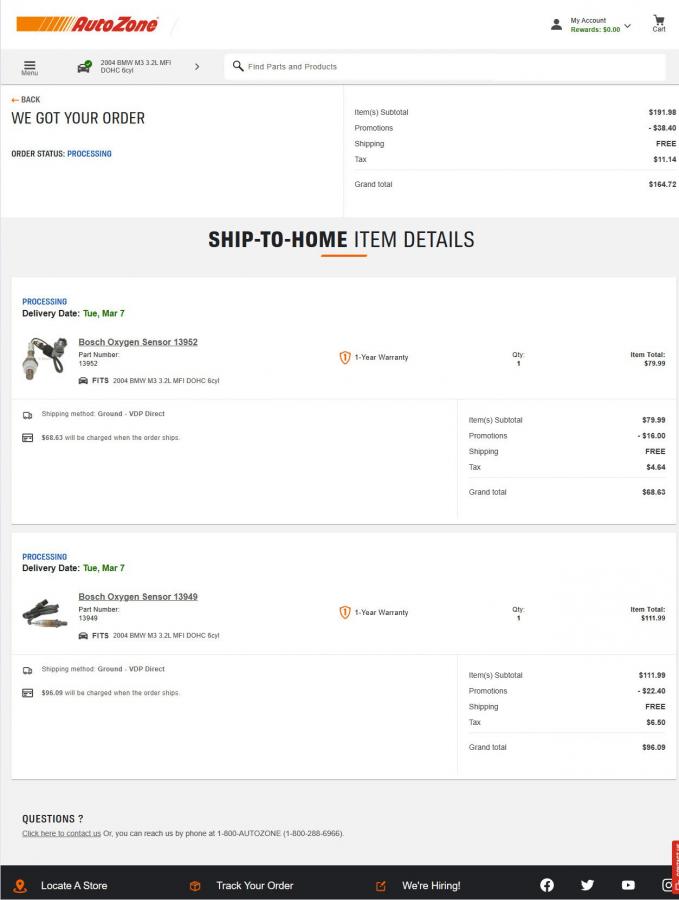Expand the My Account dropdown chevron
The height and width of the screenshot is (900, 679).
click(628, 25)
